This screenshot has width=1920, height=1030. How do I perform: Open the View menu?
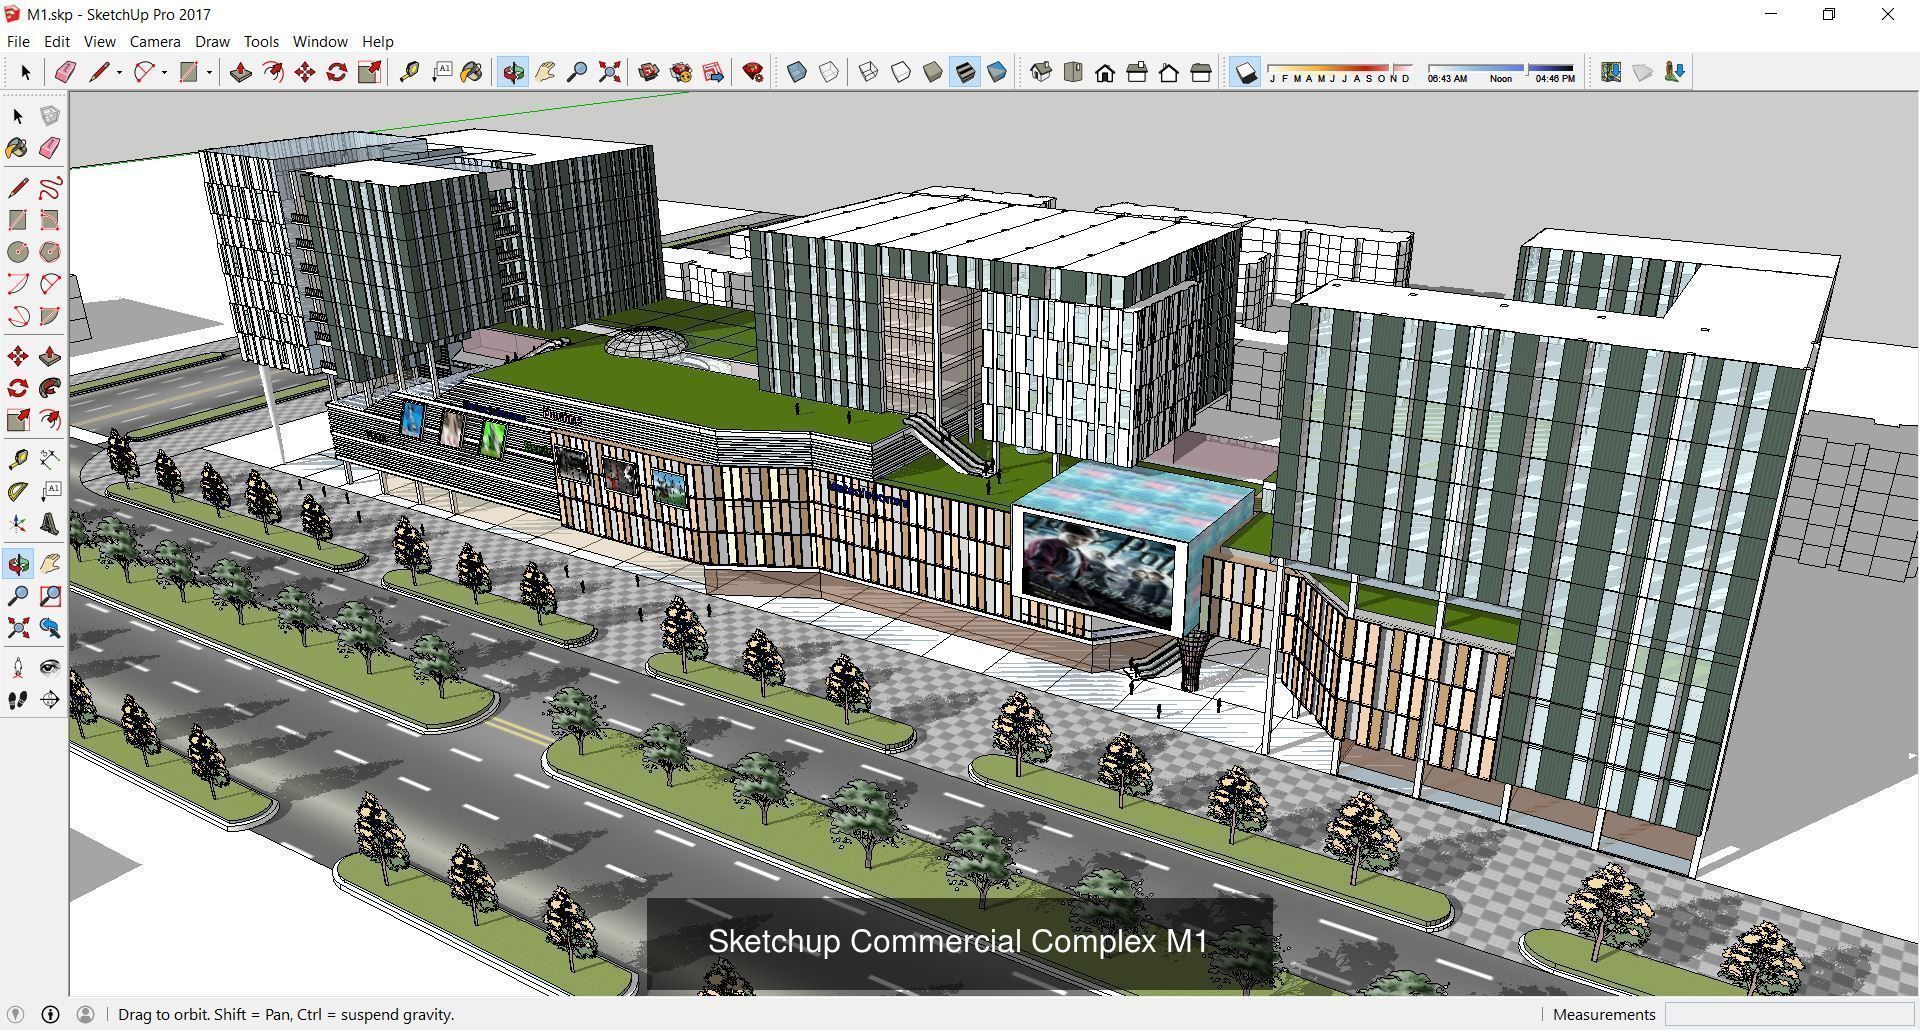click(x=99, y=41)
